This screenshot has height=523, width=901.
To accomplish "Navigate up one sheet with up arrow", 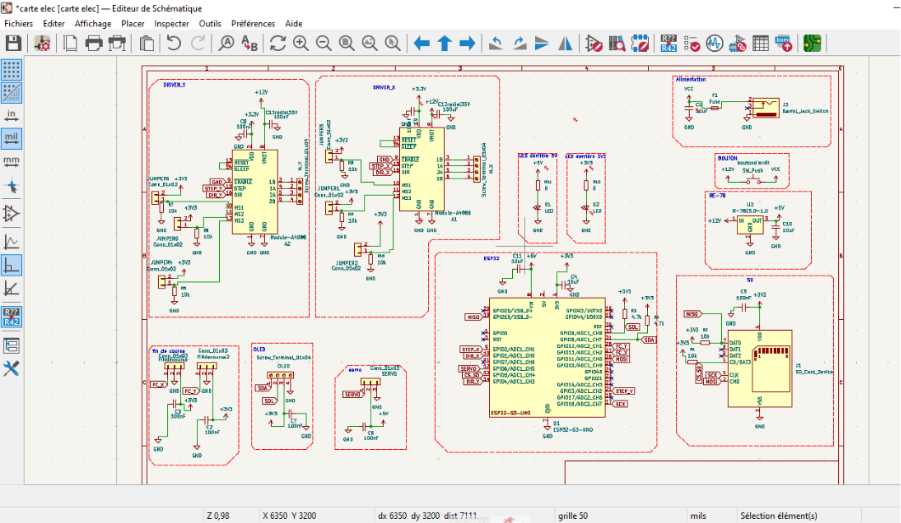I will tap(445, 43).
